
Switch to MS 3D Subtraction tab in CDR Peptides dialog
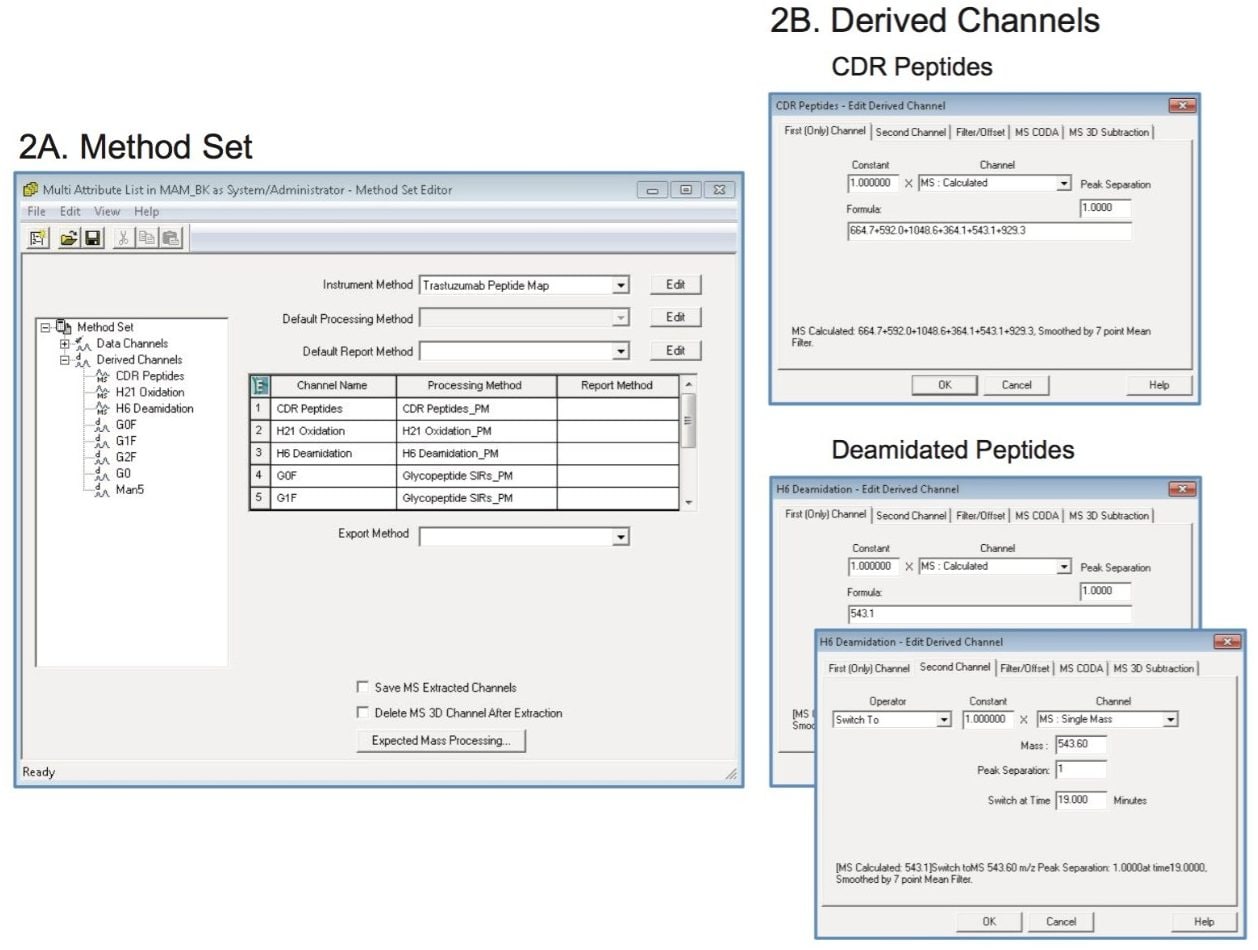coord(1109,132)
